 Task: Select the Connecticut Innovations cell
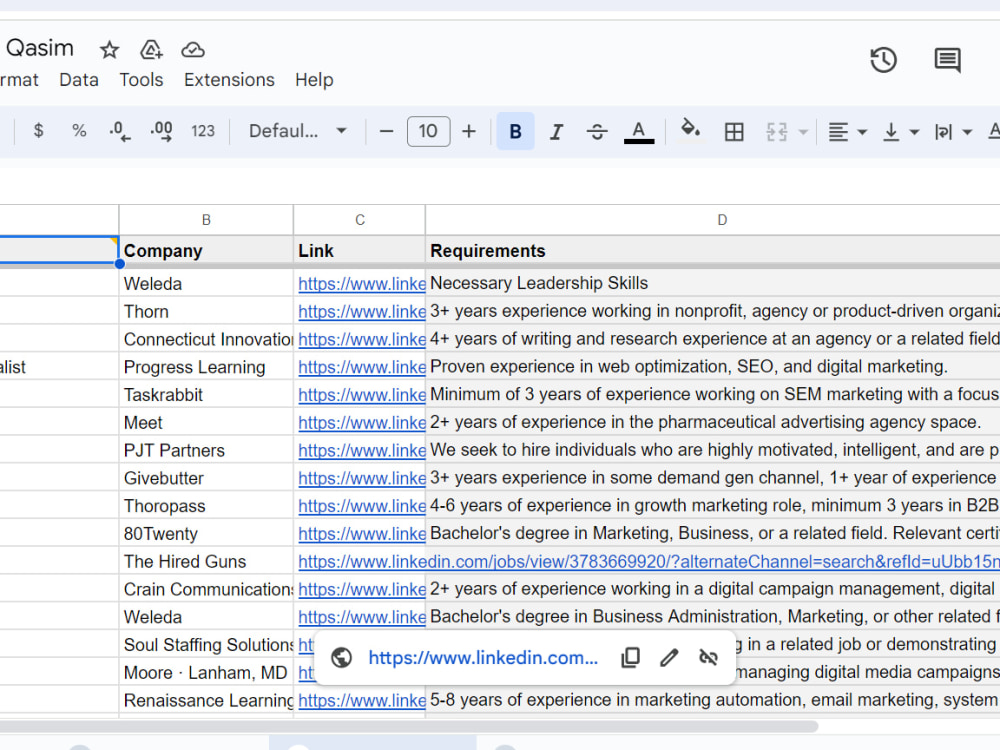pyautogui.click(x=206, y=339)
